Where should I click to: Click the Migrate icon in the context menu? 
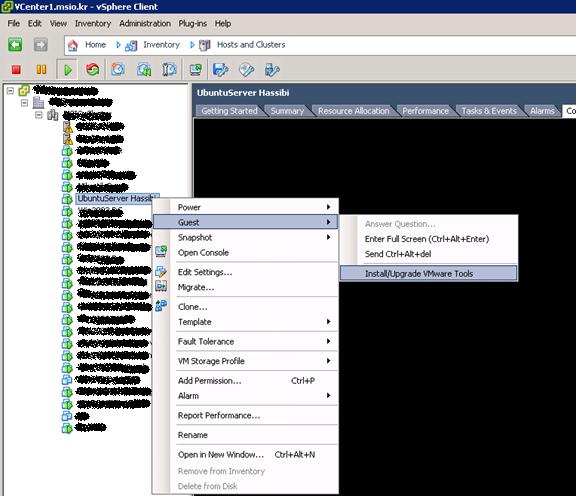[161, 286]
